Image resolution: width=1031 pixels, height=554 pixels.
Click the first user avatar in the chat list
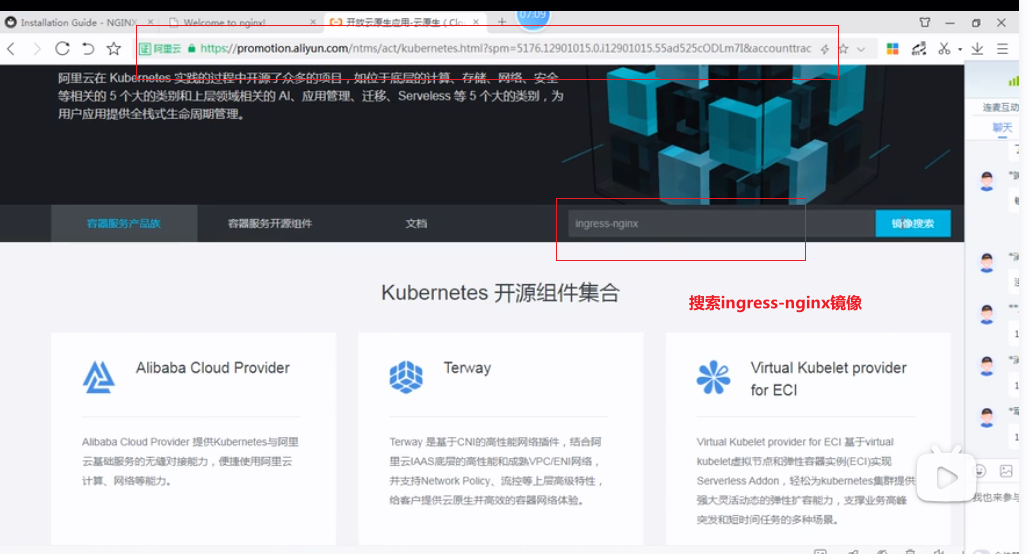(x=986, y=180)
